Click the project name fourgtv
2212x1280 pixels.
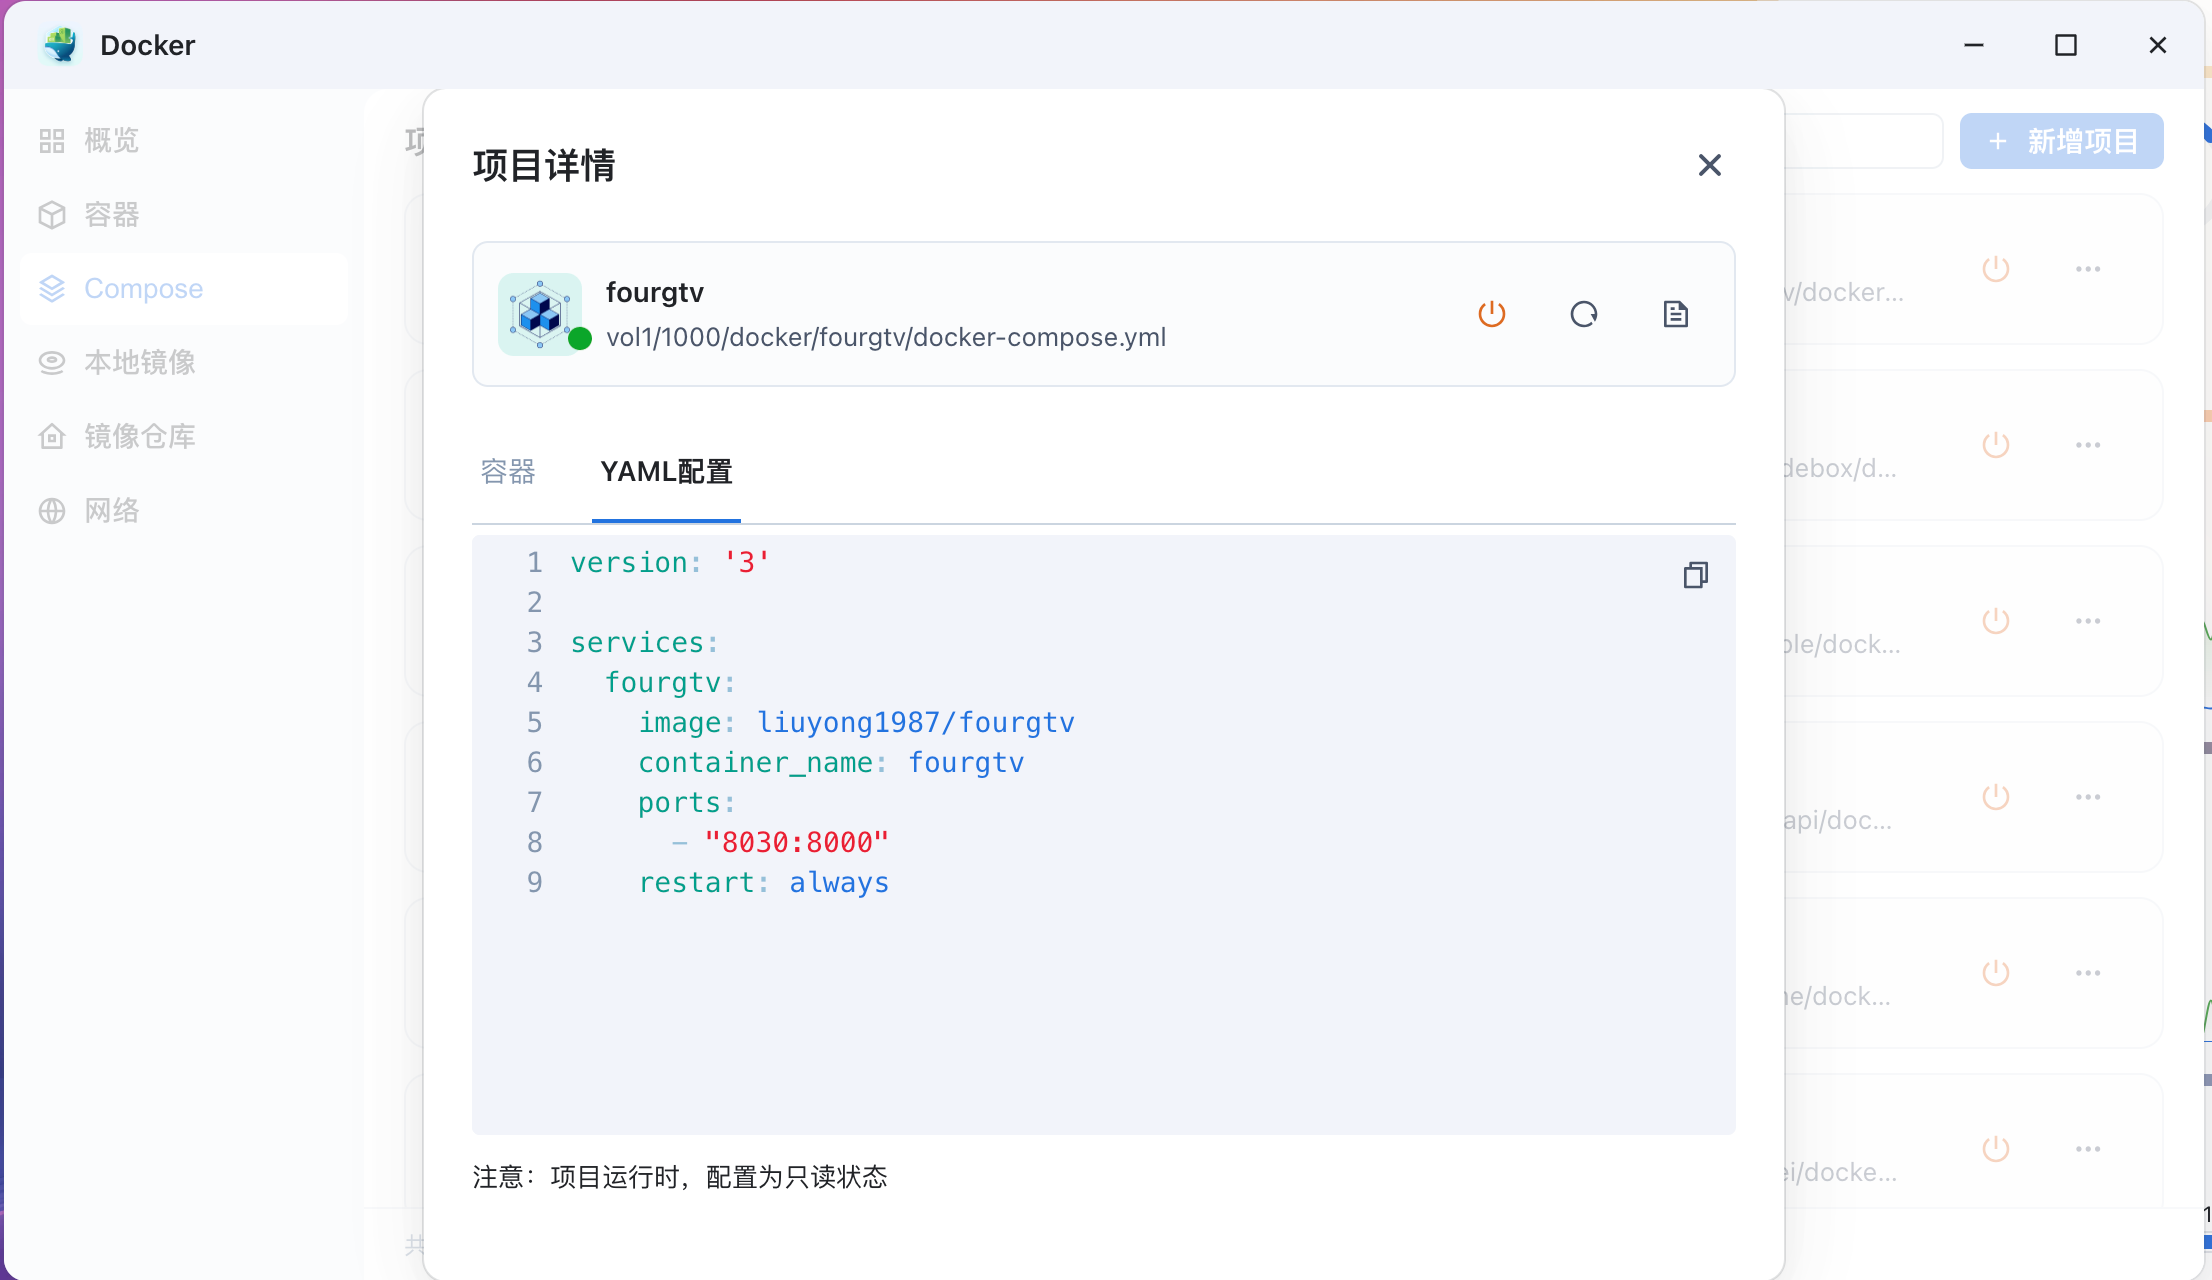(655, 292)
